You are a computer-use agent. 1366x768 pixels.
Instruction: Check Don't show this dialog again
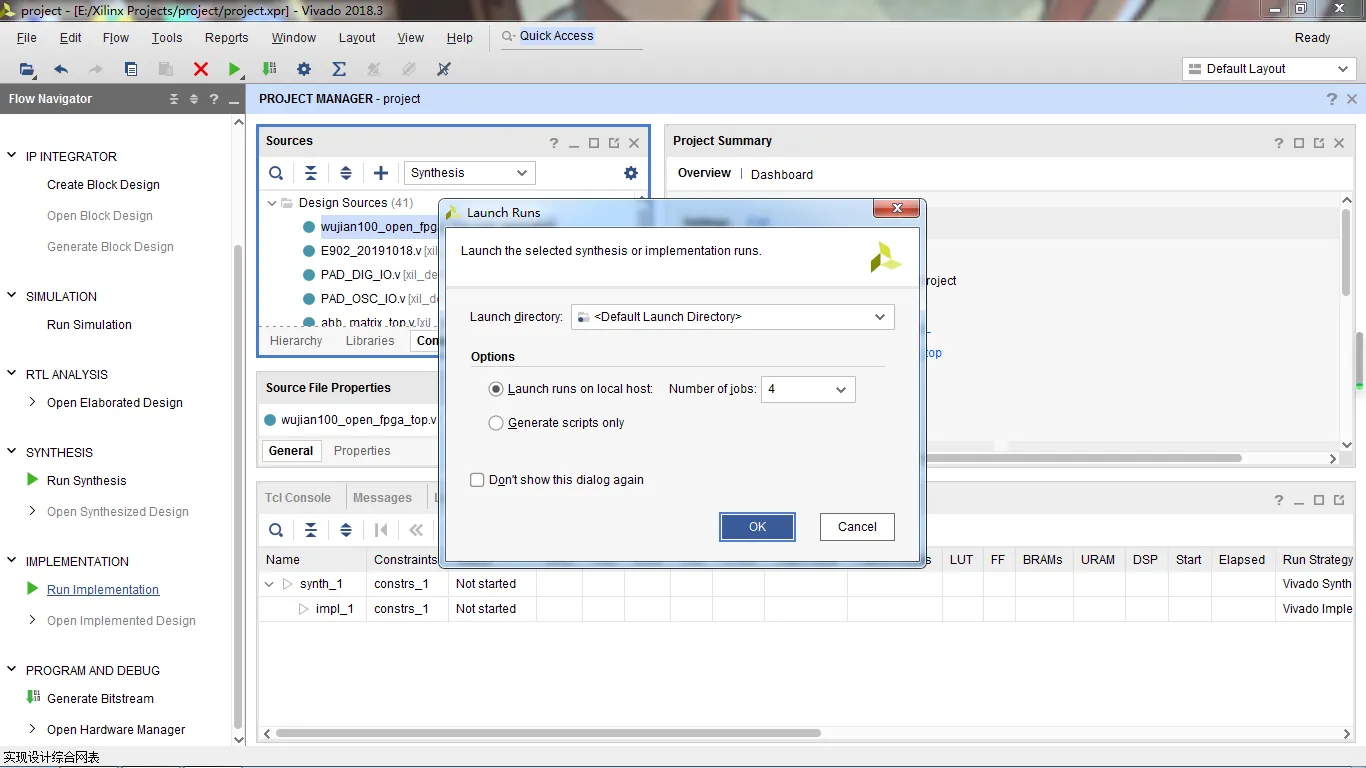pos(477,480)
